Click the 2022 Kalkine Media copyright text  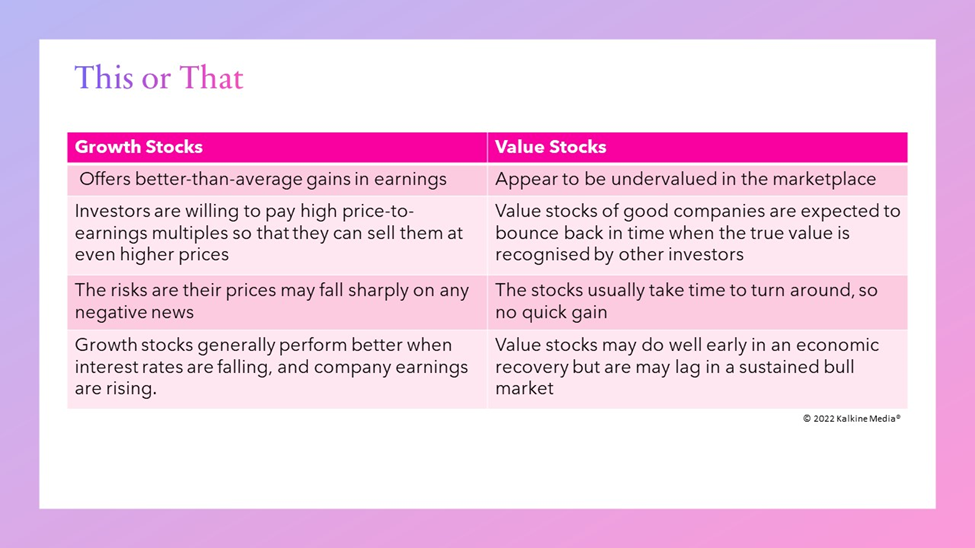[x=851, y=419]
